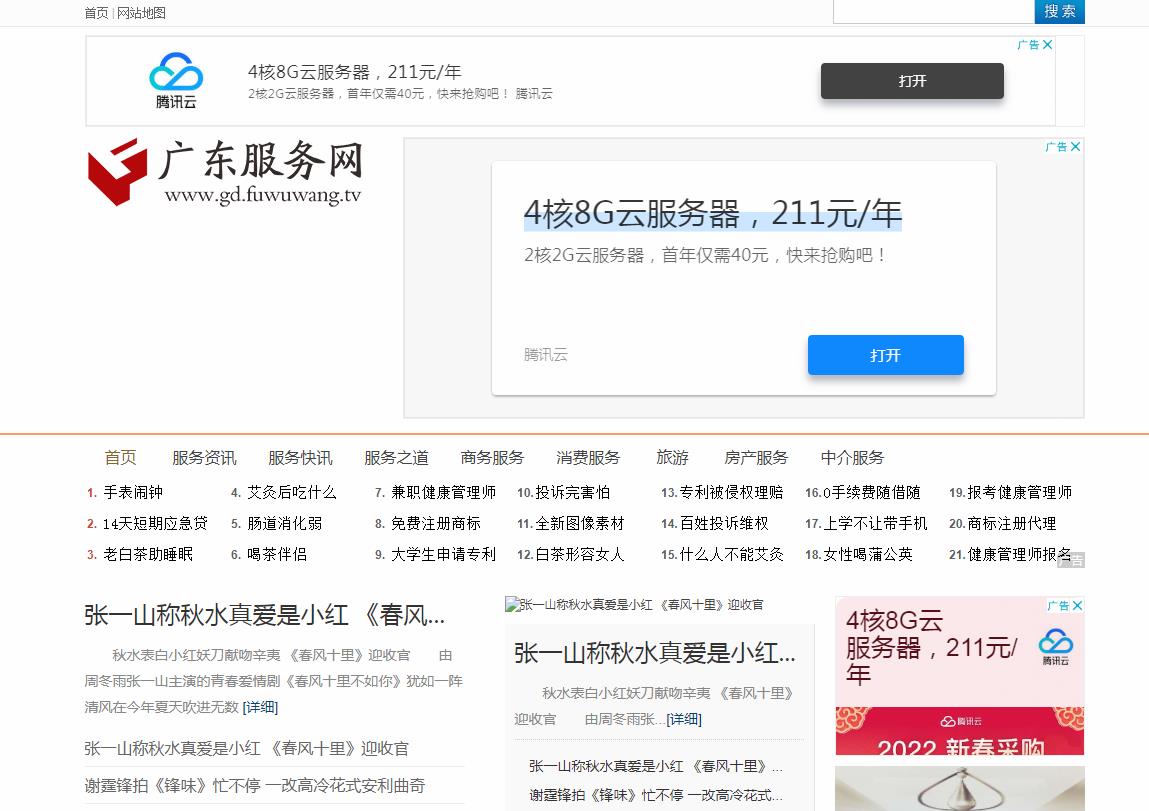Select the 服务之道 navigation tab
This screenshot has width=1149, height=811.
[396, 458]
